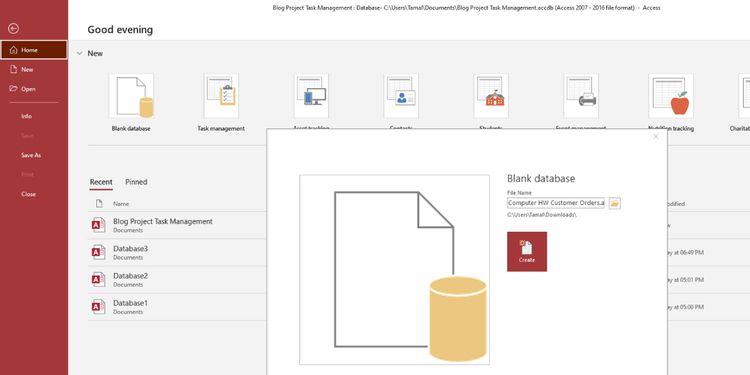The width and height of the screenshot is (750, 375).
Task: Close the Blank database dialog
Action: (x=656, y=137)
